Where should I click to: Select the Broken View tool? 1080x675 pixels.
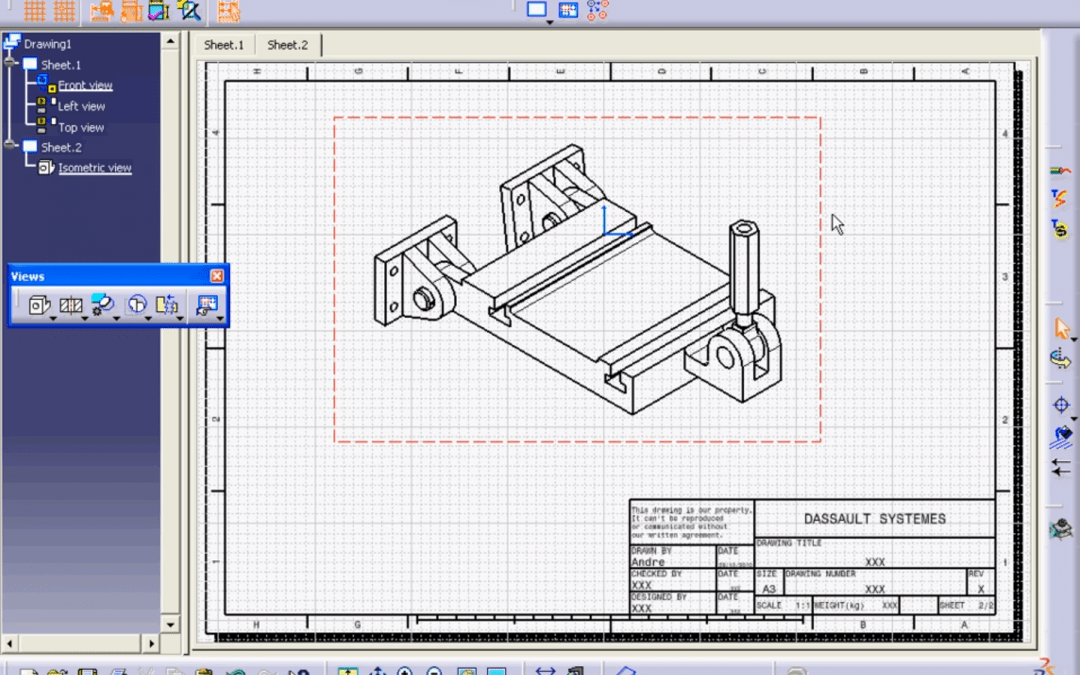(x=168, y=305)
